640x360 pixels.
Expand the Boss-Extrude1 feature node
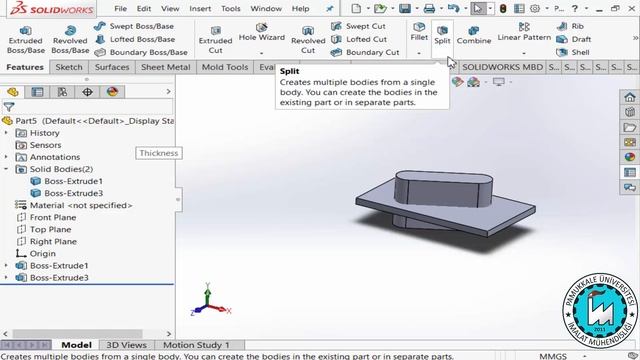click(6, 266)
